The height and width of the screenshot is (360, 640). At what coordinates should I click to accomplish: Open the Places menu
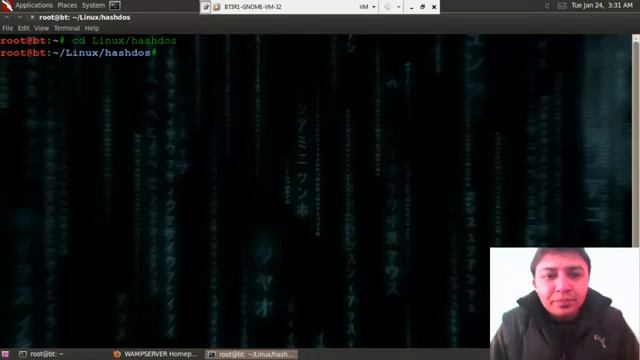click(x=67, y=5)
